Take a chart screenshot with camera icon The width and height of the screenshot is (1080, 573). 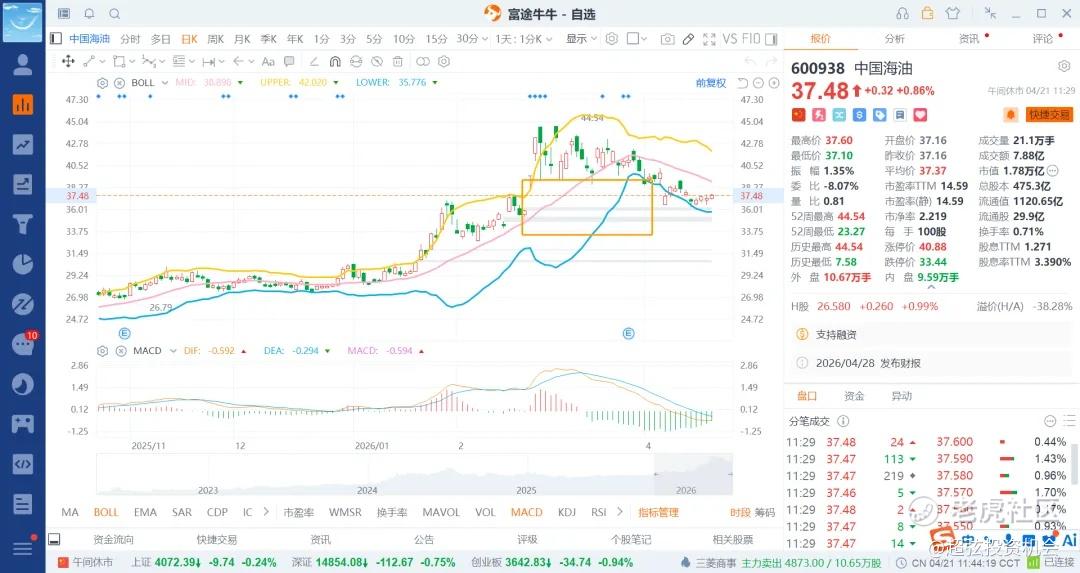[667, 39]
